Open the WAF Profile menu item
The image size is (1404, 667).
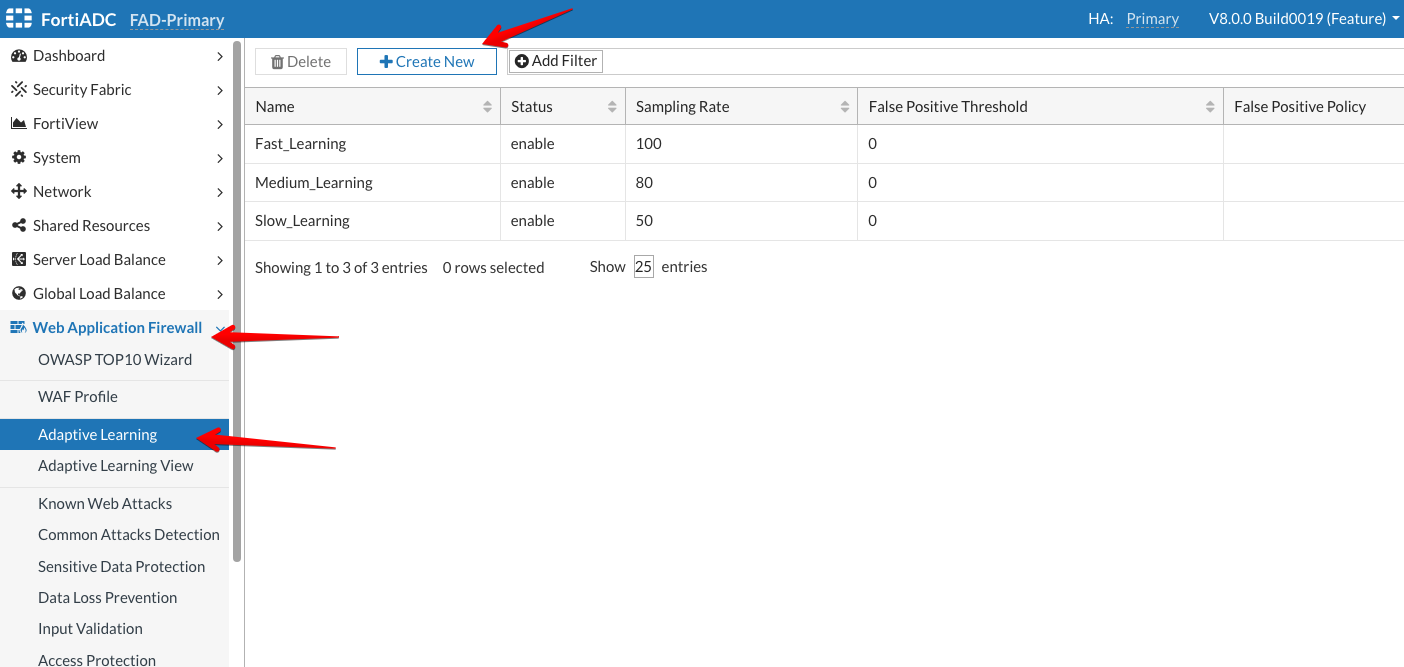[78, 397]
